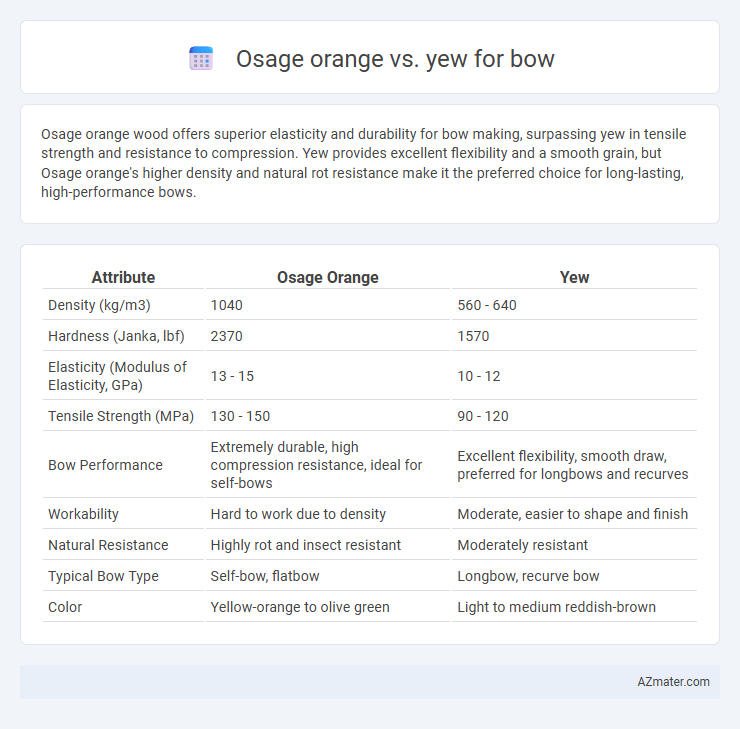Click the 'Typical Bow Type' row label

coord(103,576)
